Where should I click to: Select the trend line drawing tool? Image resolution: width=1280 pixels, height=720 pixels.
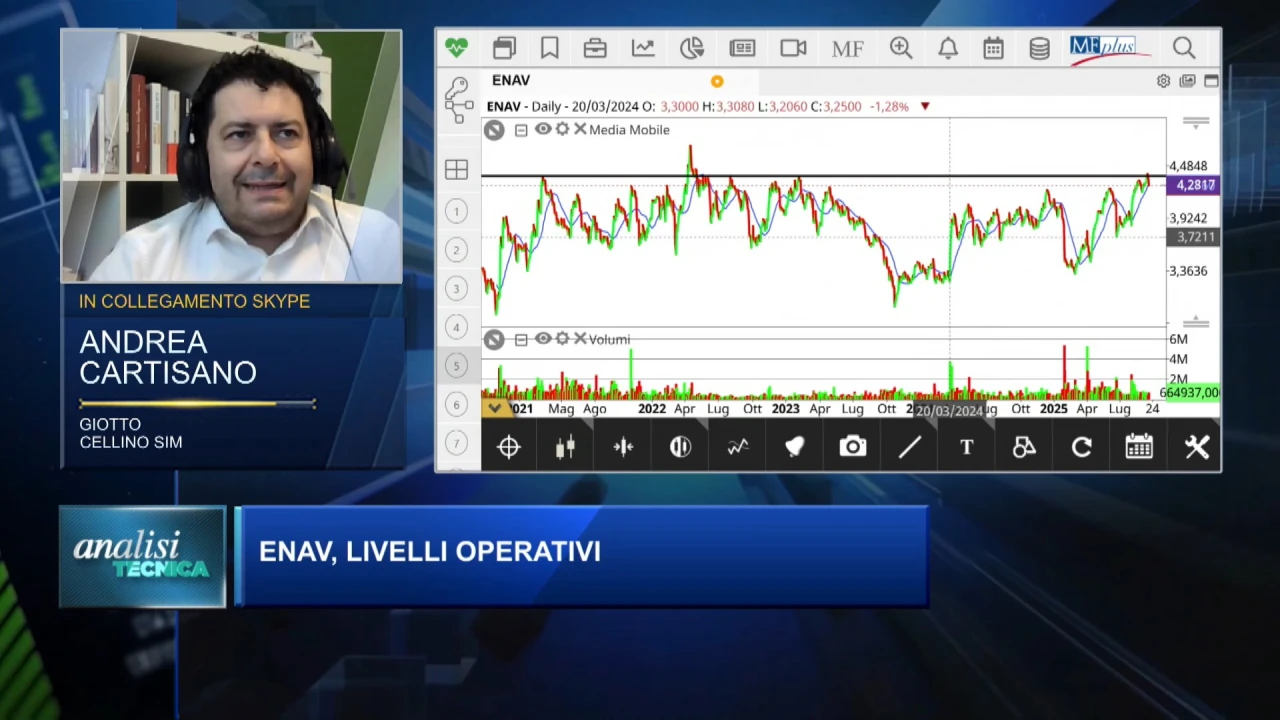(x=910, y=447)
